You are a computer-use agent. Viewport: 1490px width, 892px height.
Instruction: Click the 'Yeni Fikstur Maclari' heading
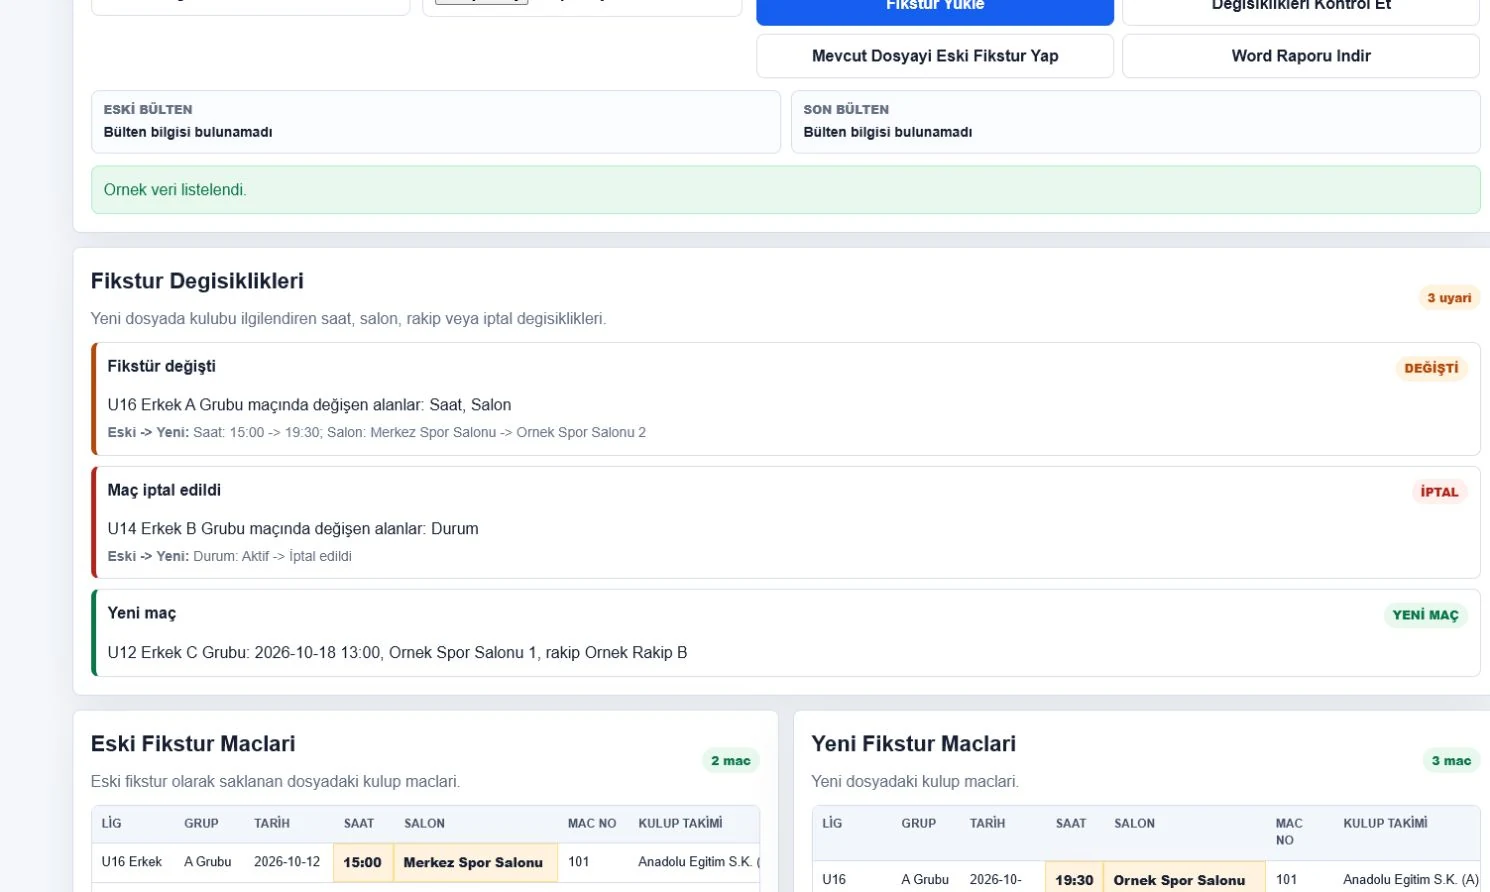point(914,744)
